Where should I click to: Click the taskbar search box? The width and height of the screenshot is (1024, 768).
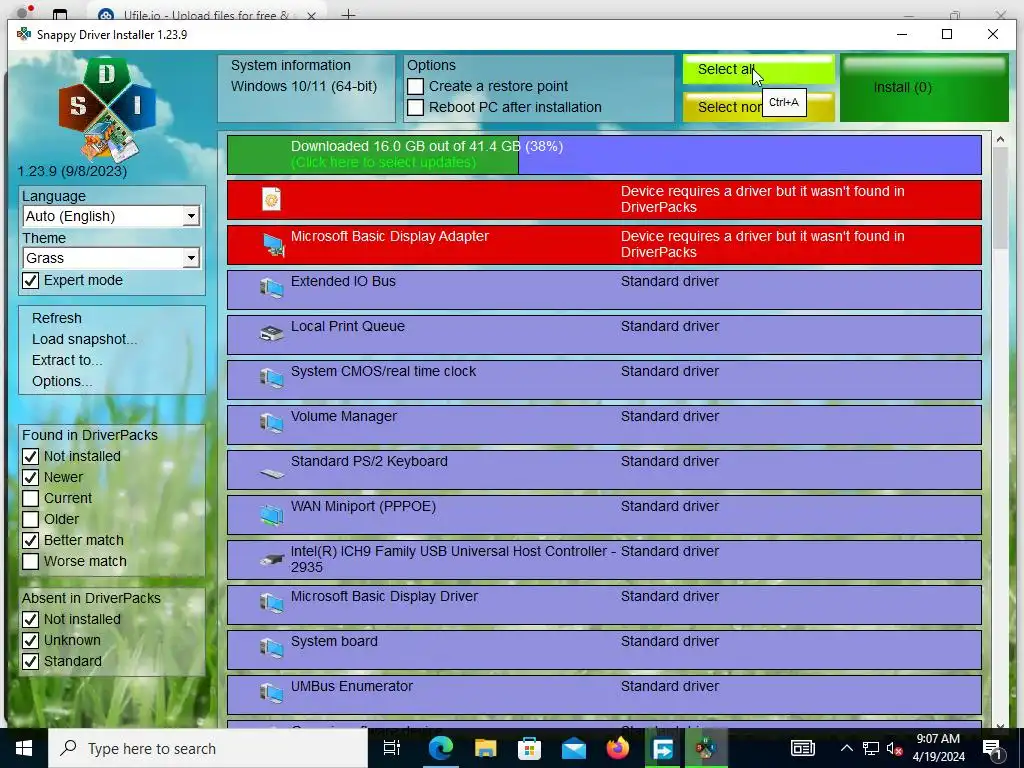(x=208, y=748)
